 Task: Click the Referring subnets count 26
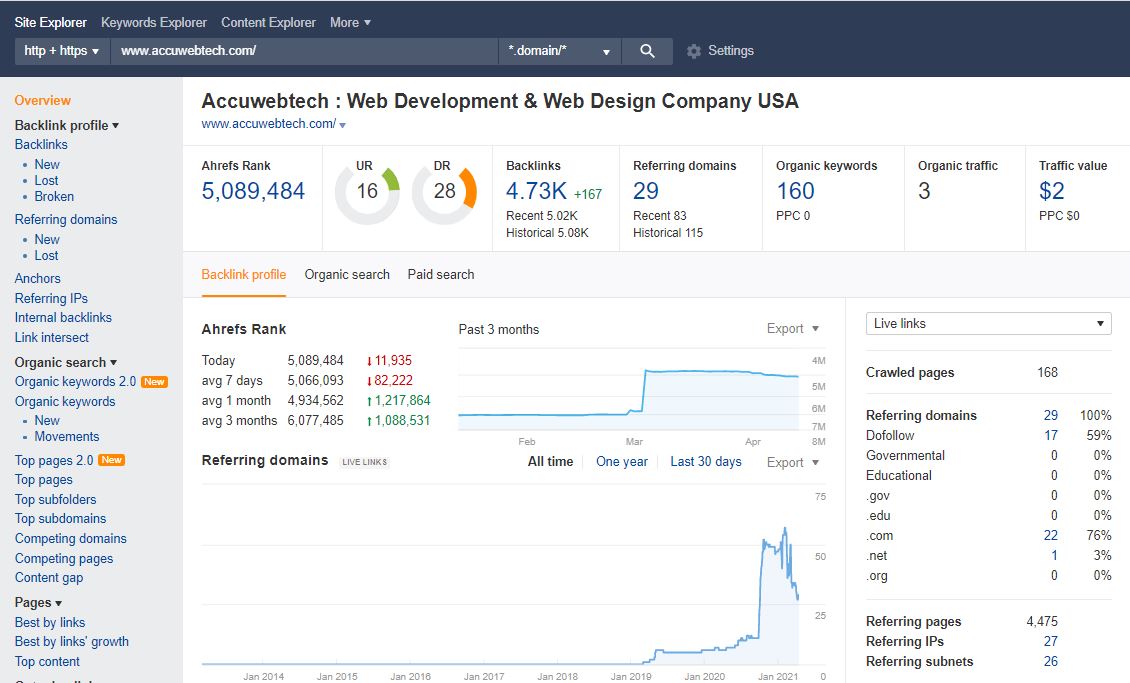click(x=1051, y=661)
